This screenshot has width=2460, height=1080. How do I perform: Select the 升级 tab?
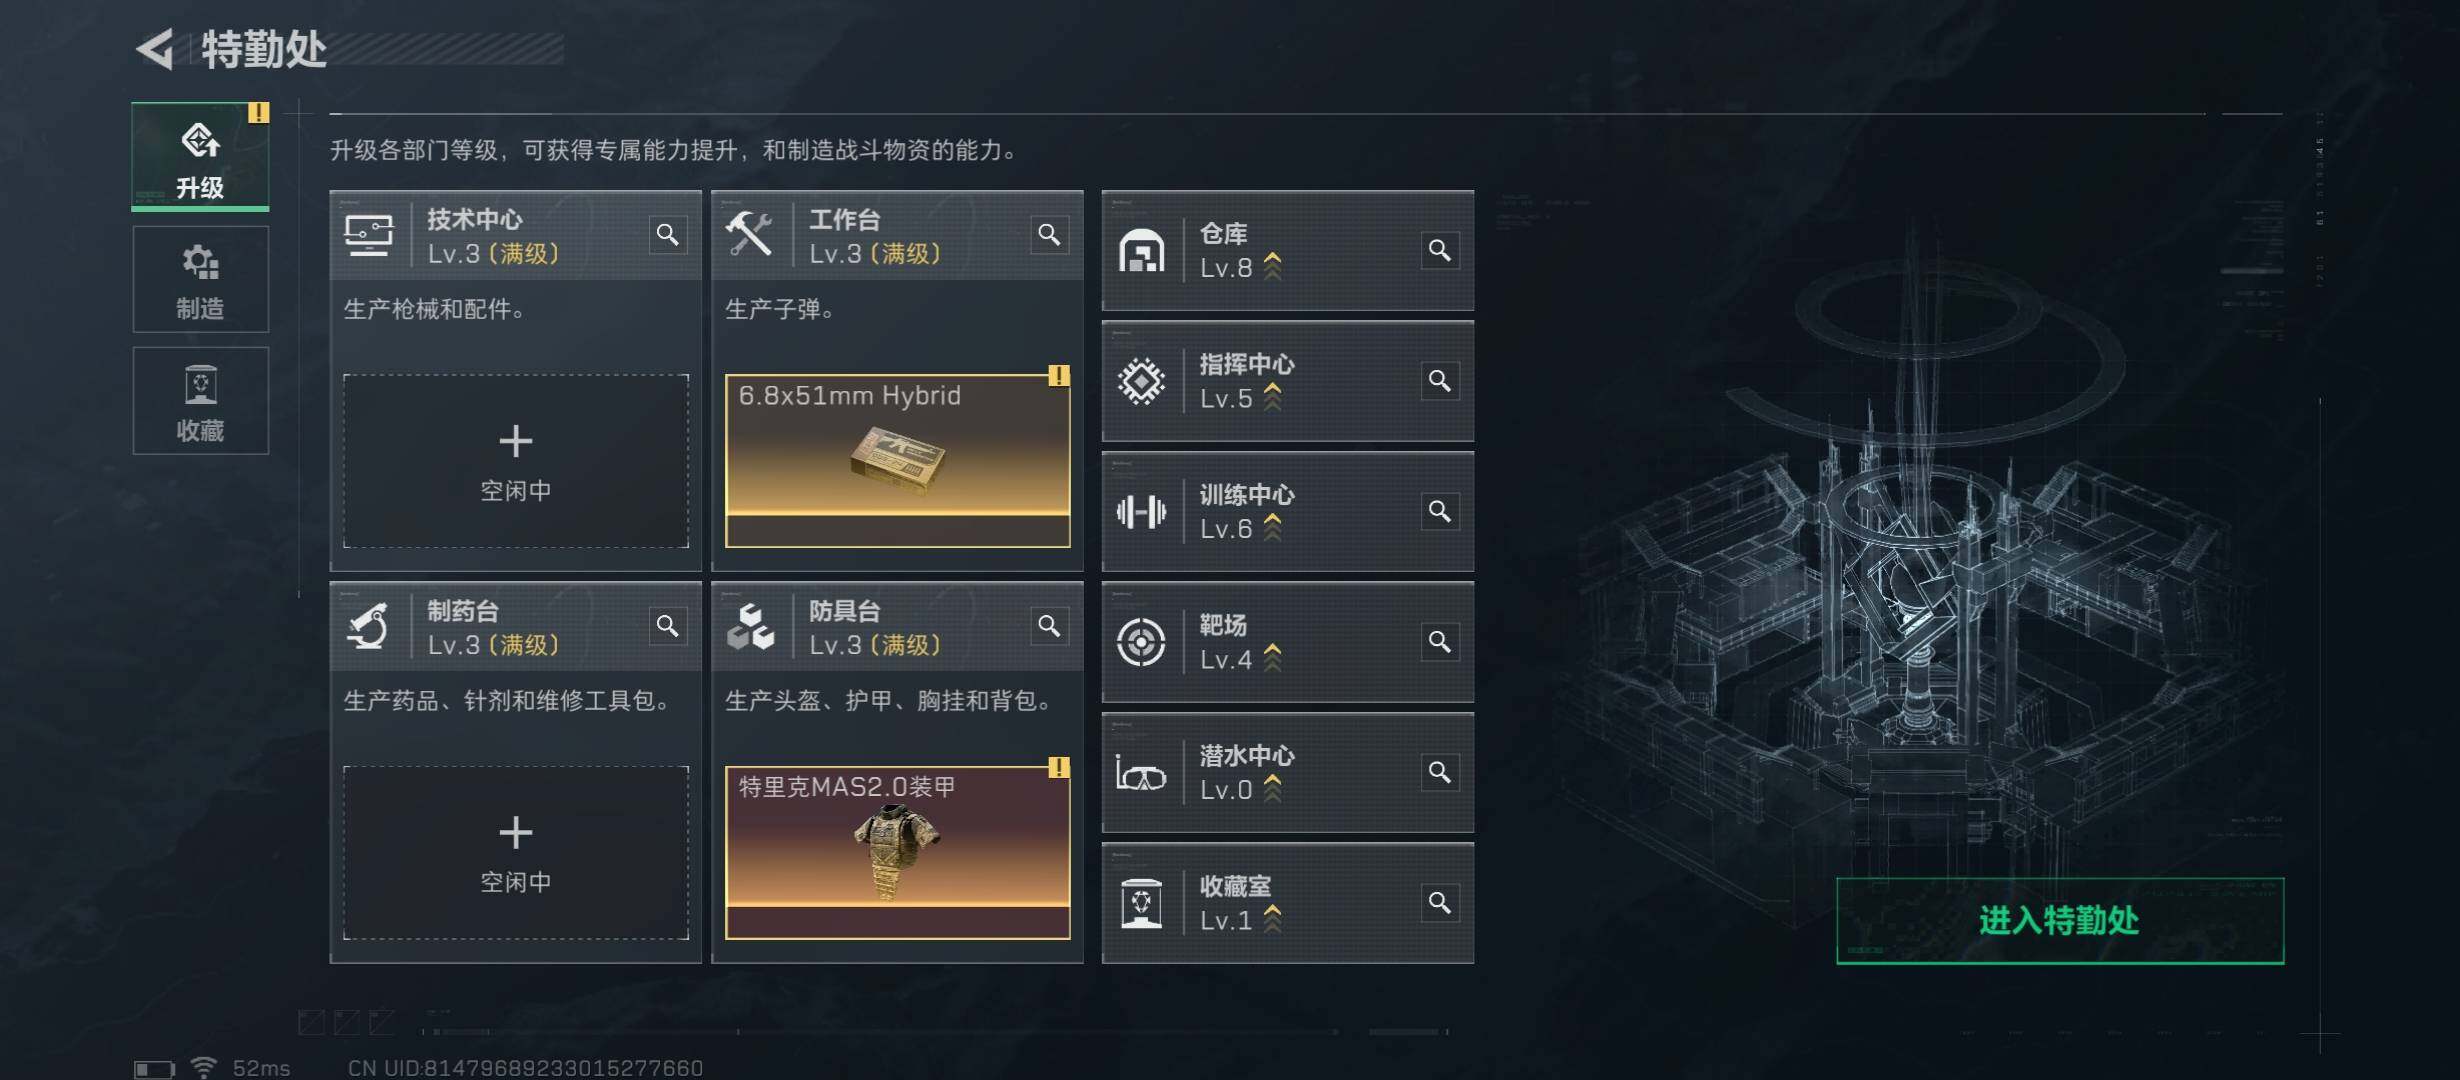200,157
